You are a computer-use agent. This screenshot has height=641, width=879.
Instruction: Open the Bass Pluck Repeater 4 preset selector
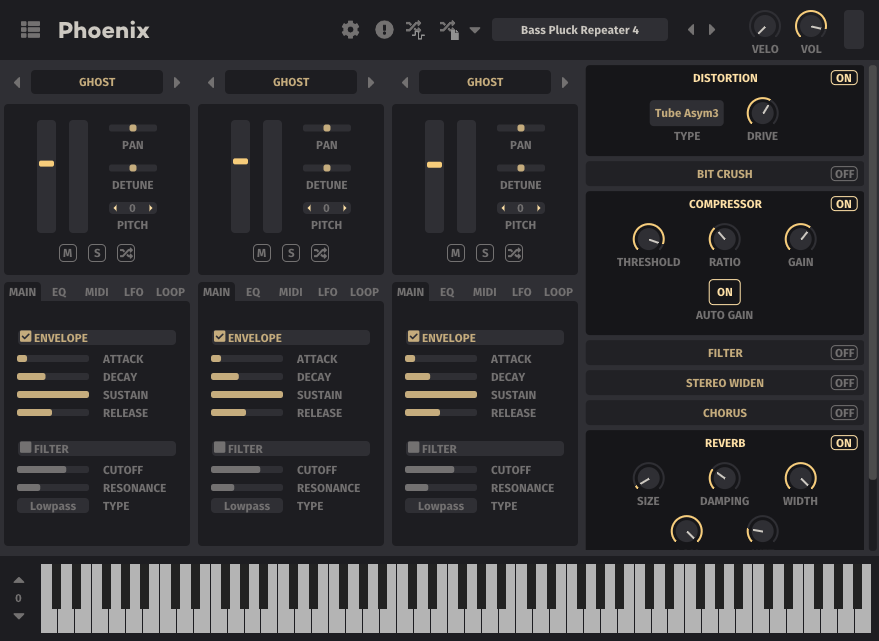(580, 30)
